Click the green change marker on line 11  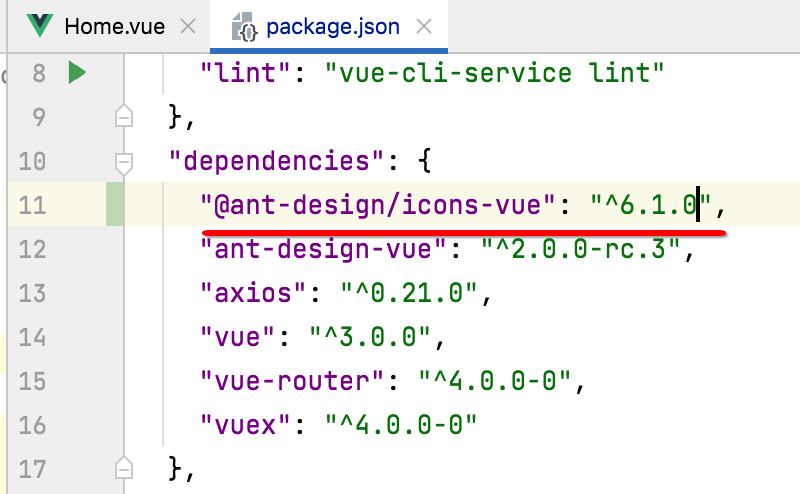coord(115,204)
